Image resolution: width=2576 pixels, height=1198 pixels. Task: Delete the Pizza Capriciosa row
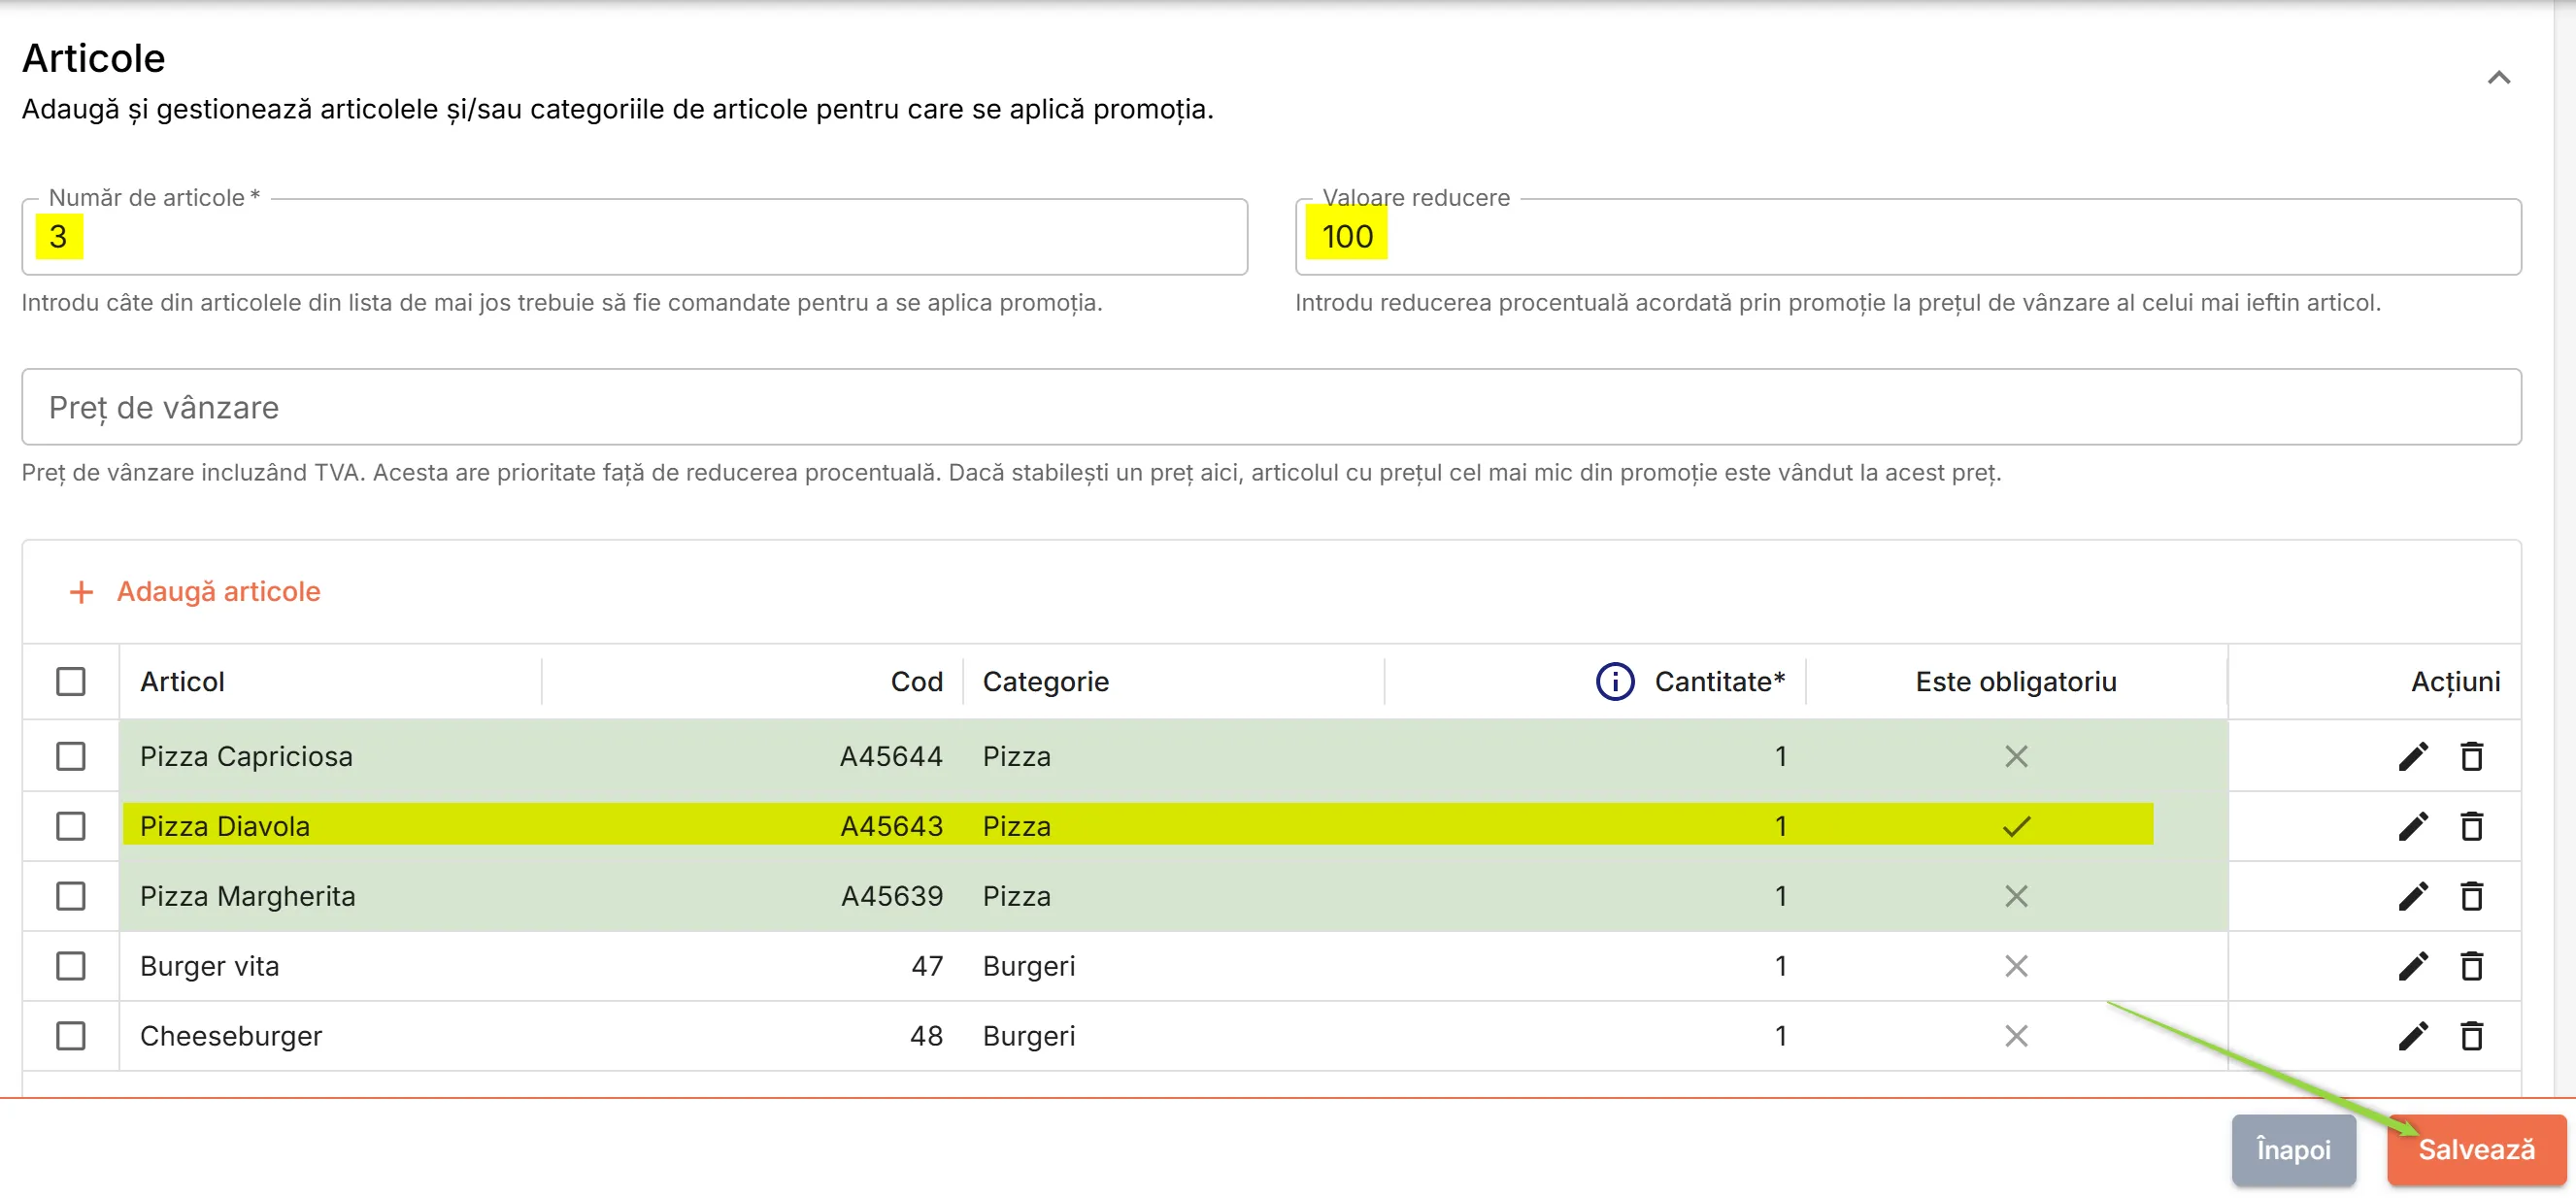(2471, 757)
